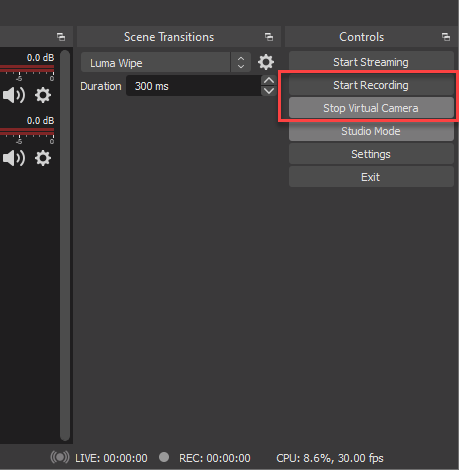Viewport: 459px width, 470px height.
Task: Mute the first audio channel speaker icon
Action: tap(14, 95)
